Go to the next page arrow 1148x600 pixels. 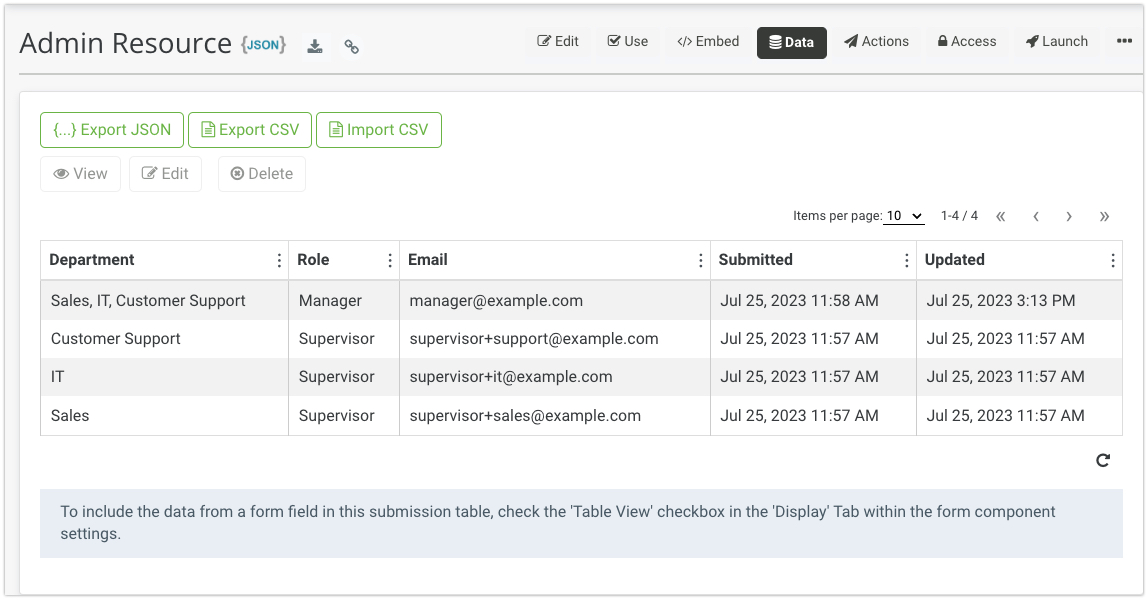point(1069,216)
